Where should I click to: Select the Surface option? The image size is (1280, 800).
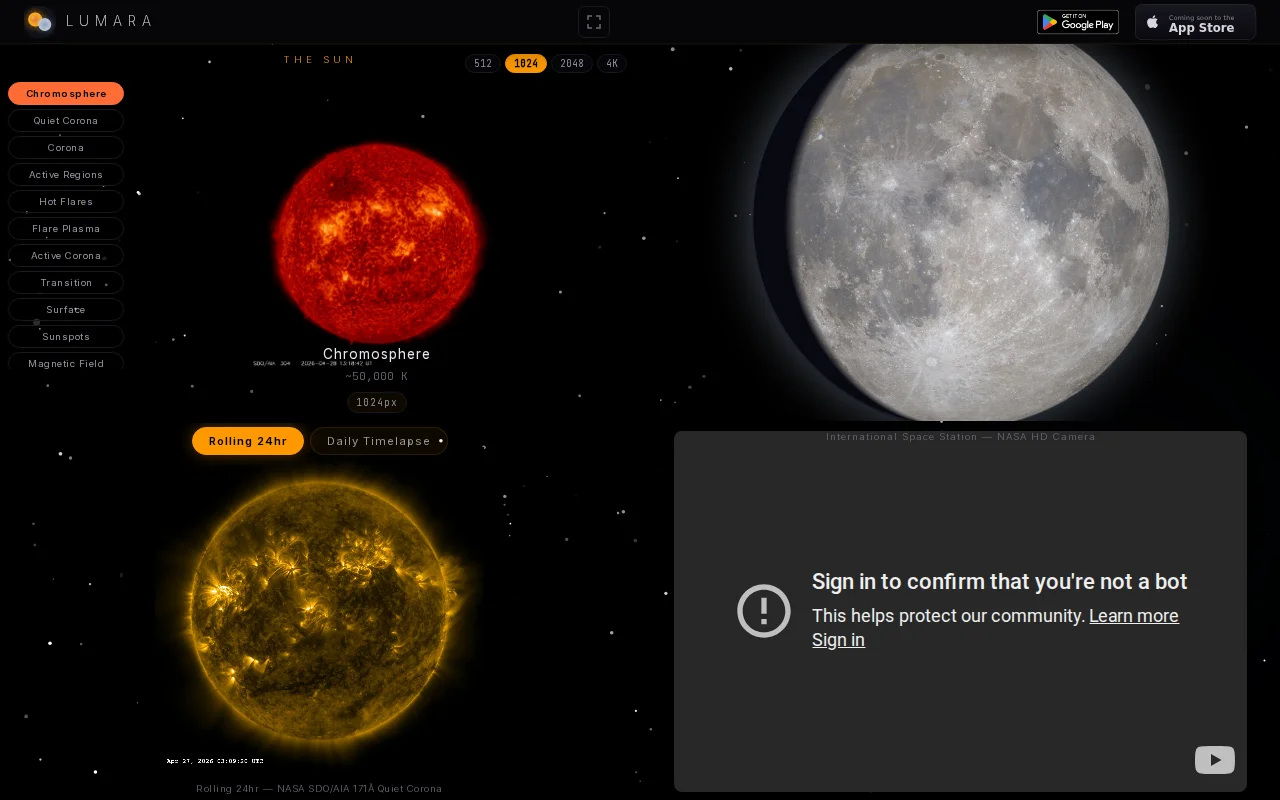[x=66, y=310]
